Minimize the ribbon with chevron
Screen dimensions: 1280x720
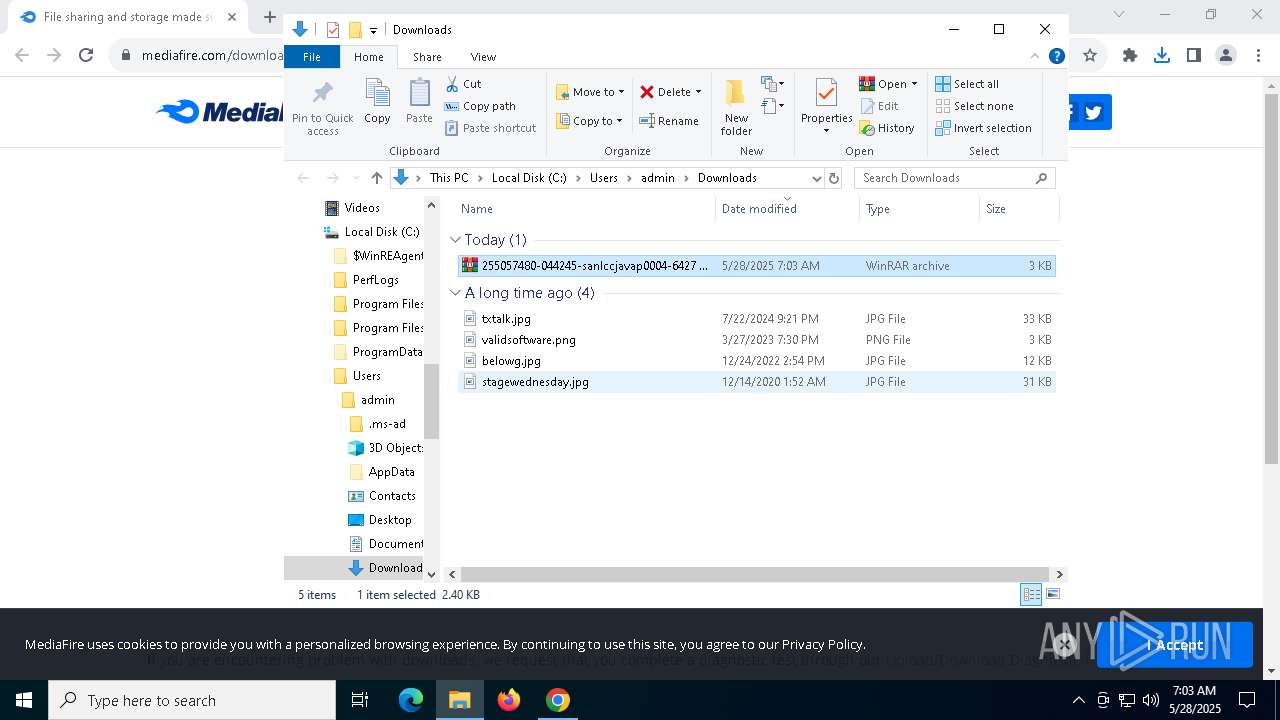[x=1035, y=57]
